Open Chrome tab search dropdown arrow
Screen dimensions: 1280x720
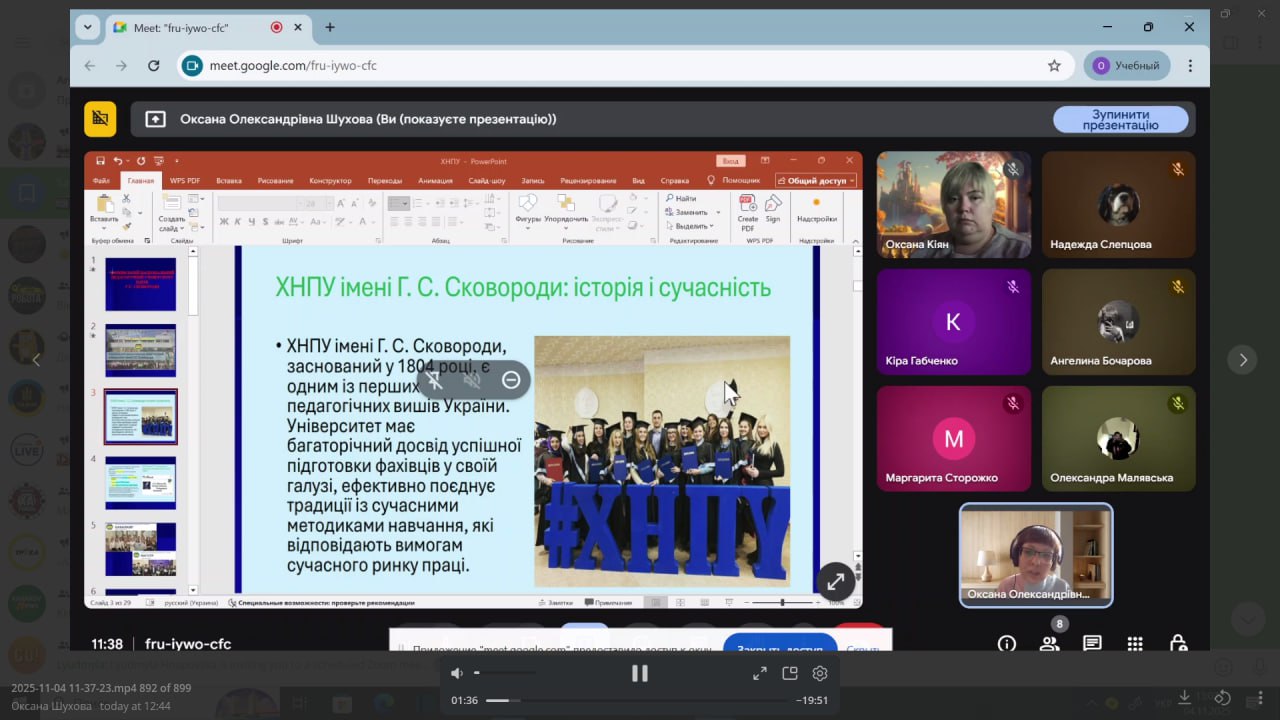point(88,27)
